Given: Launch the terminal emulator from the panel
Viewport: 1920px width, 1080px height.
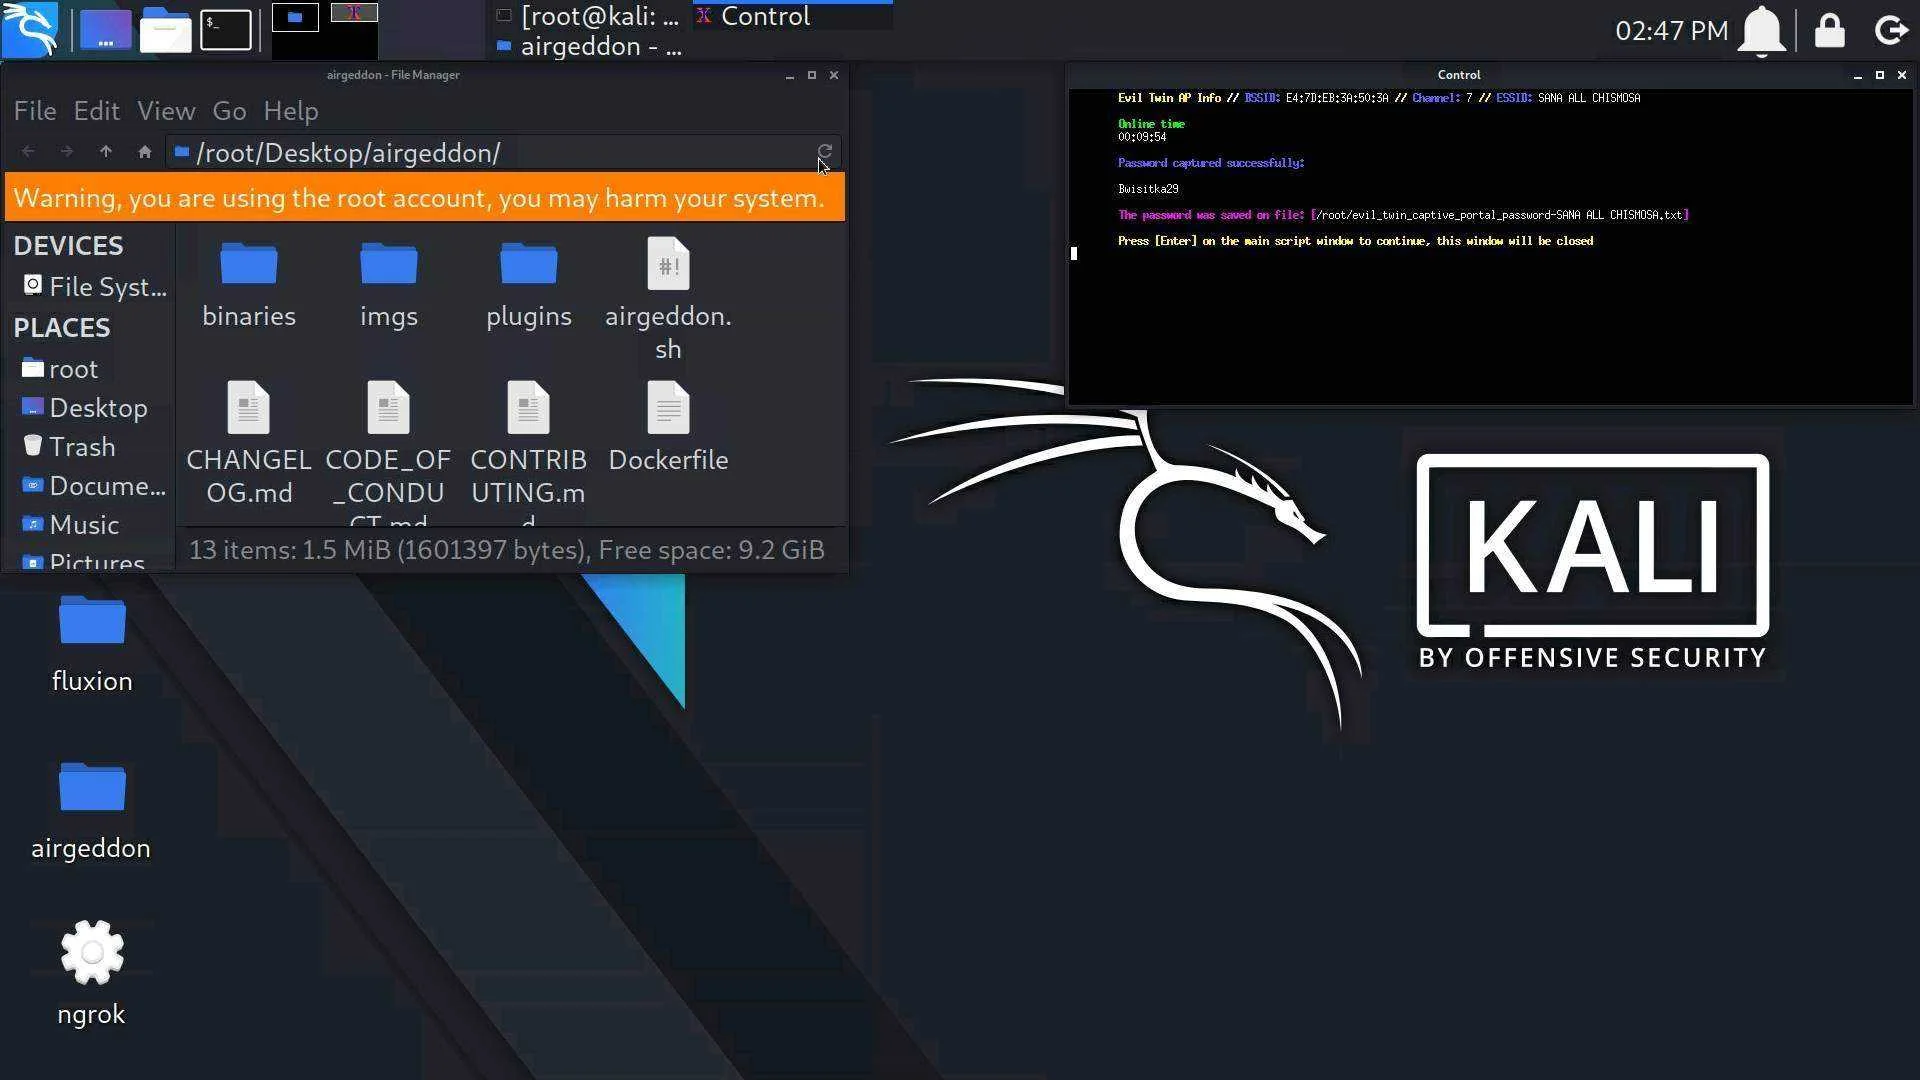Looking at the screenshot, I should [x=226, y=30].
